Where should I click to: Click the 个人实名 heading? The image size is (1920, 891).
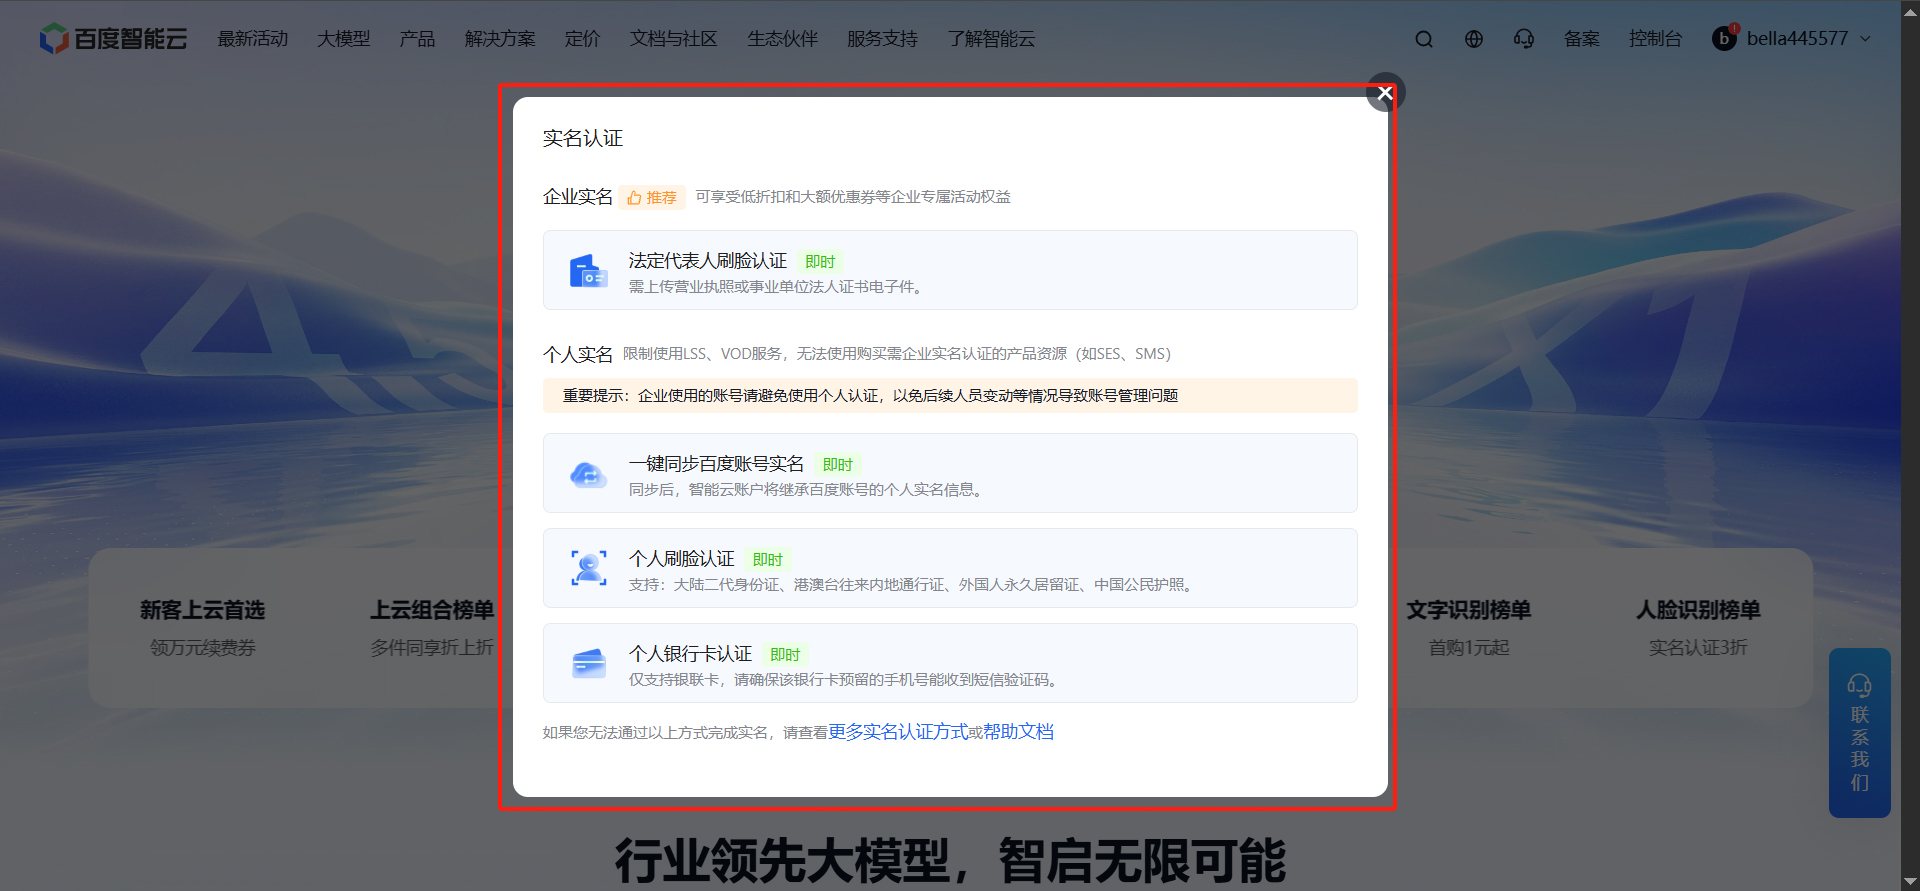[578, 354]
